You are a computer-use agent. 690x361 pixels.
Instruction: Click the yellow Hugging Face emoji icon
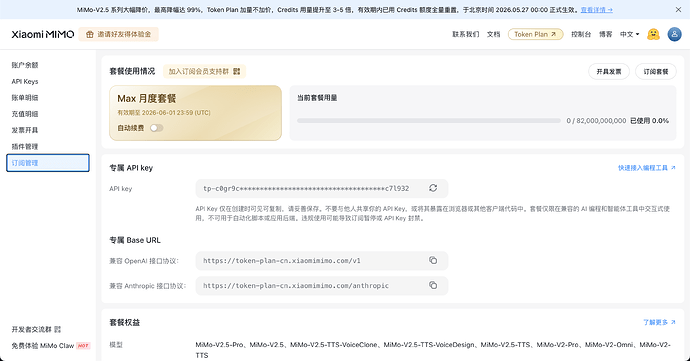pyautogui.click(x=653, y=34)
